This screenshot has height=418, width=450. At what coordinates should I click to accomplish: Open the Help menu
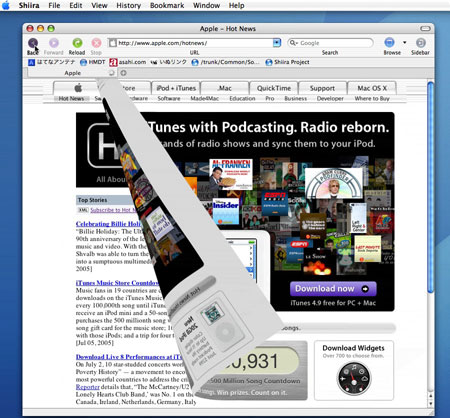236,5
